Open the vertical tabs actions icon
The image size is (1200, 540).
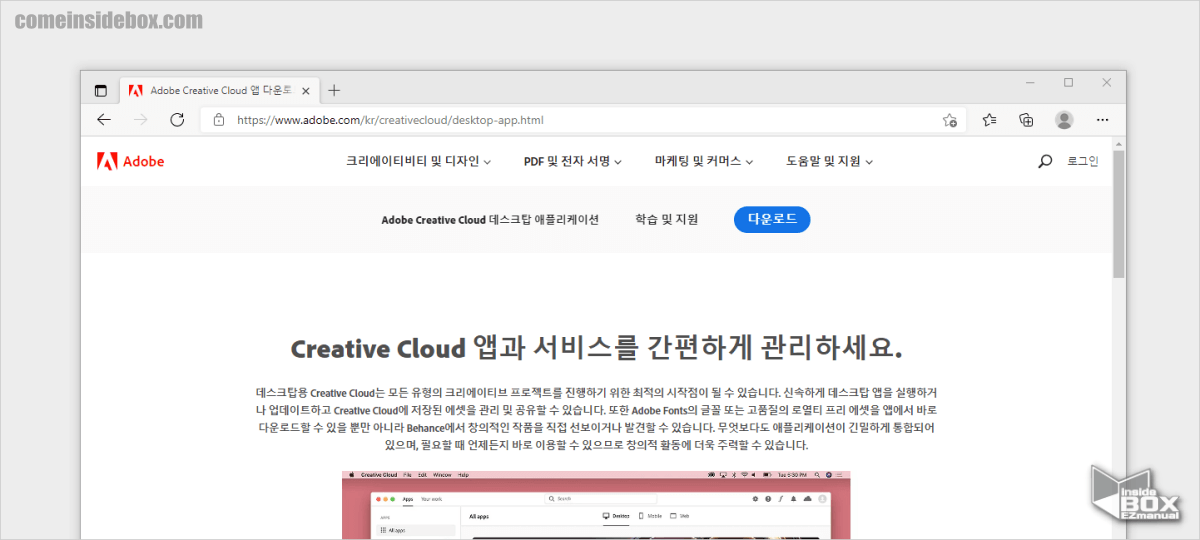(100, 90)
